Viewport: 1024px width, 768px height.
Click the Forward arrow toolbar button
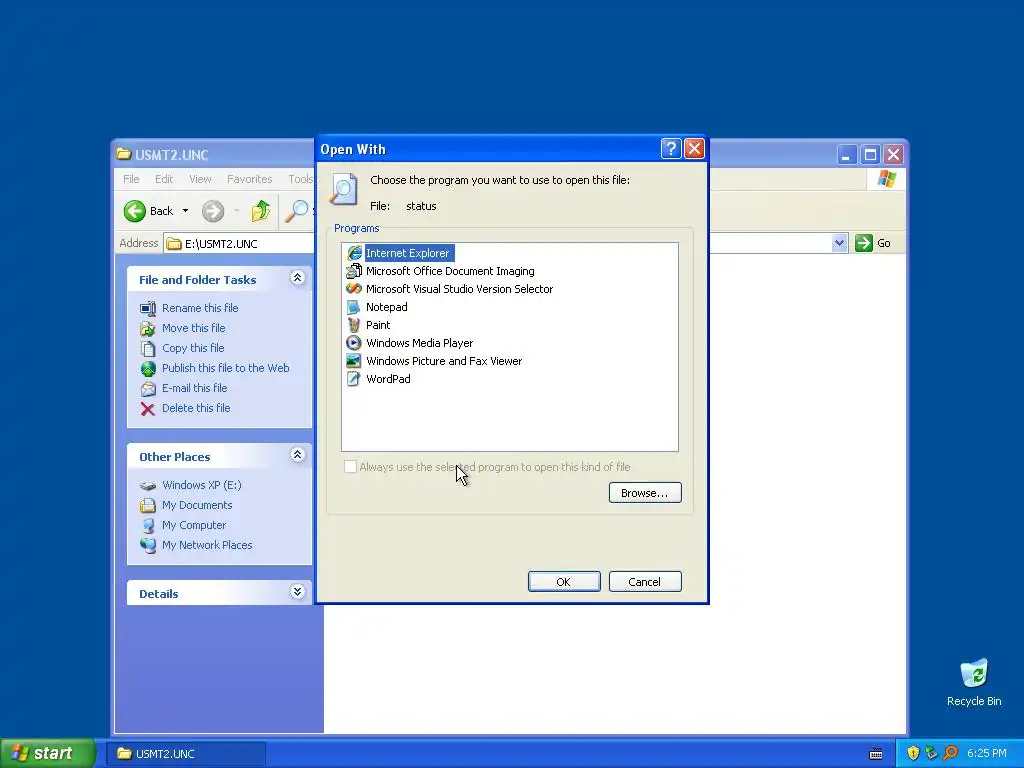click(x=213, y=211)
